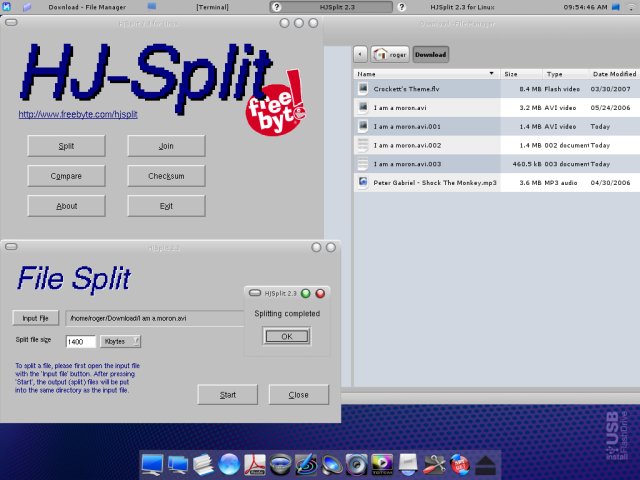Click the eject icon in dock

coord(485,464)
